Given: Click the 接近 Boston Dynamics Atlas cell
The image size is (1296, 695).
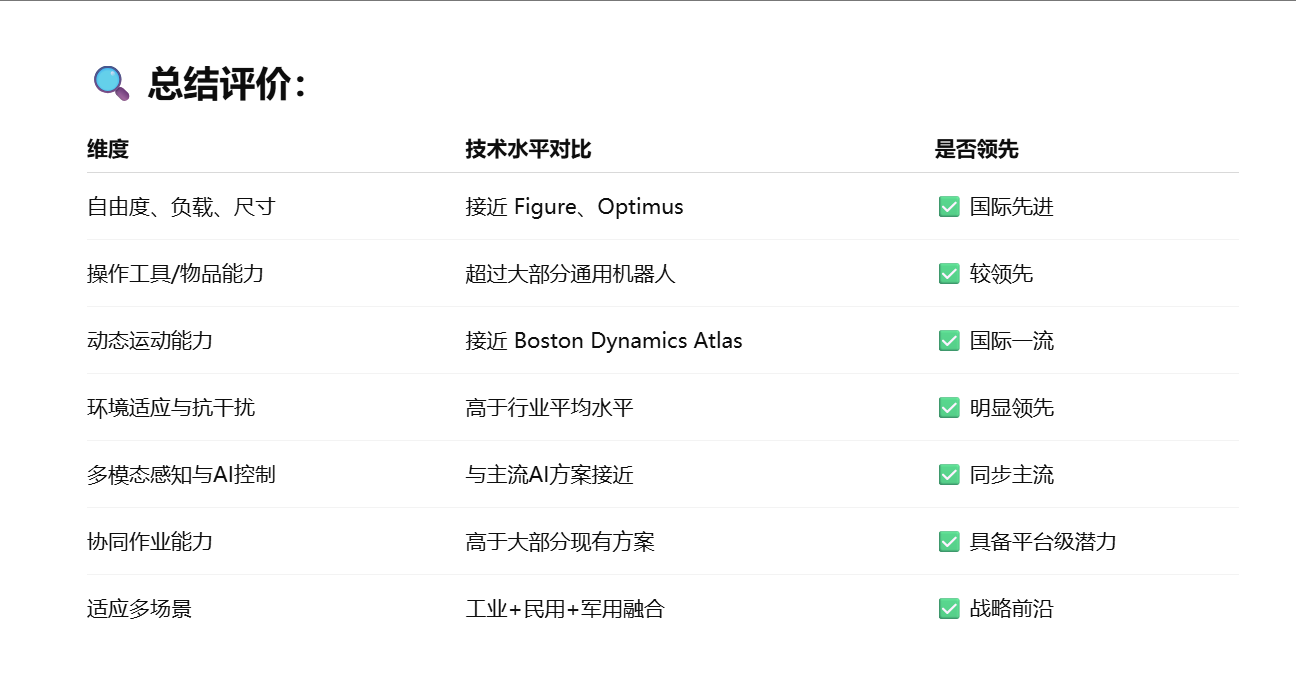Looking at the screenshot, I should 604,341.
